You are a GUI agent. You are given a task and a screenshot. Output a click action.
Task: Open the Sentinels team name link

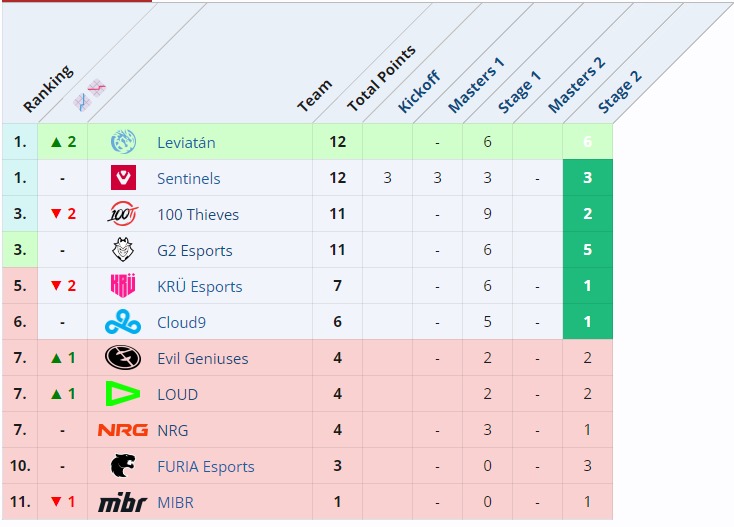tap(188, 178)
